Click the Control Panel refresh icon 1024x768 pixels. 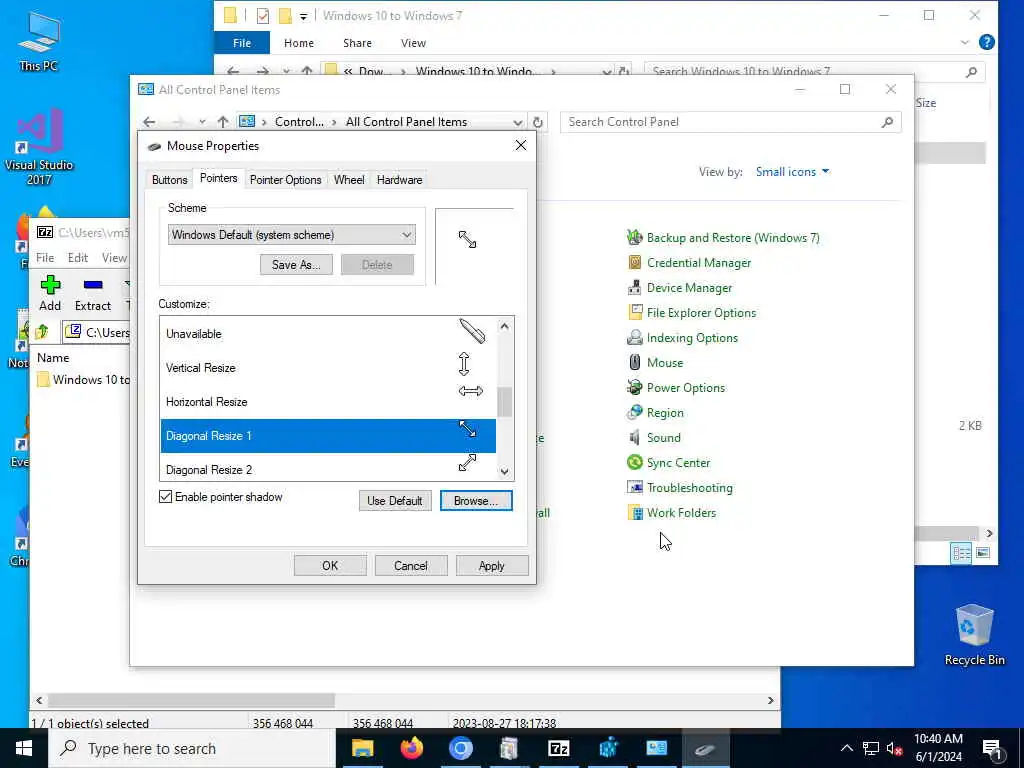click(537, 122)
